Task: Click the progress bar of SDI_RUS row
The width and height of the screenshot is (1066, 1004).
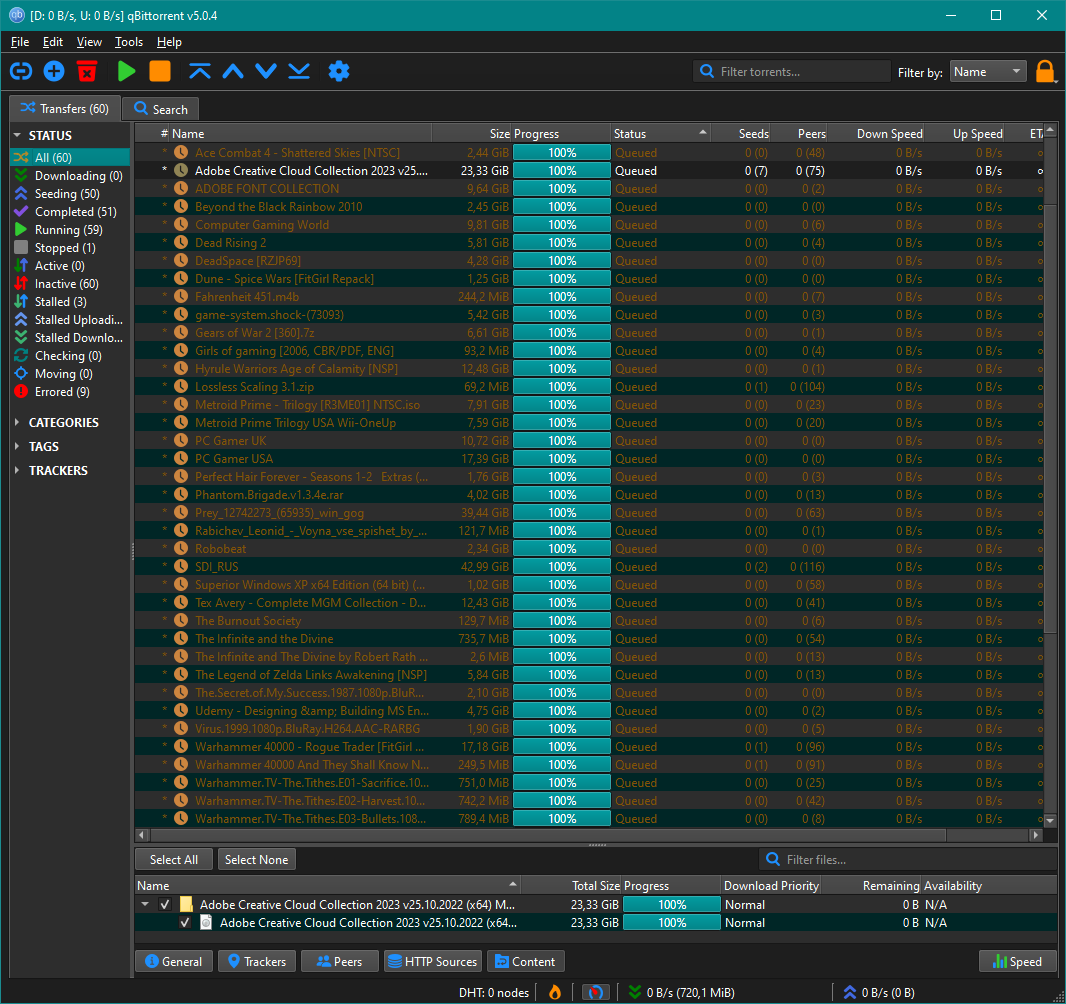Action: click(x=562, y=567)
